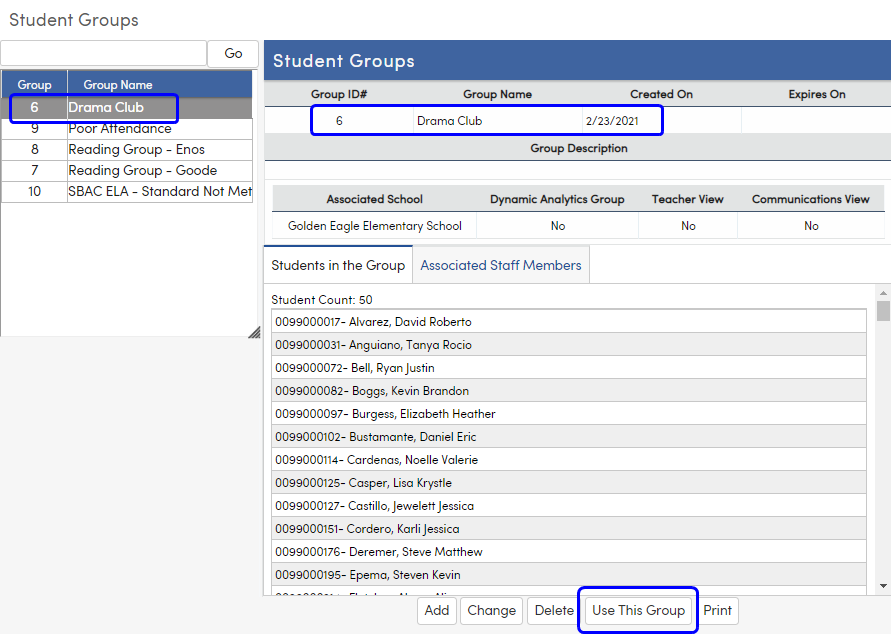891x636 pixels.
Task: Click the Go search button
Action: click(x=232, y=54)
